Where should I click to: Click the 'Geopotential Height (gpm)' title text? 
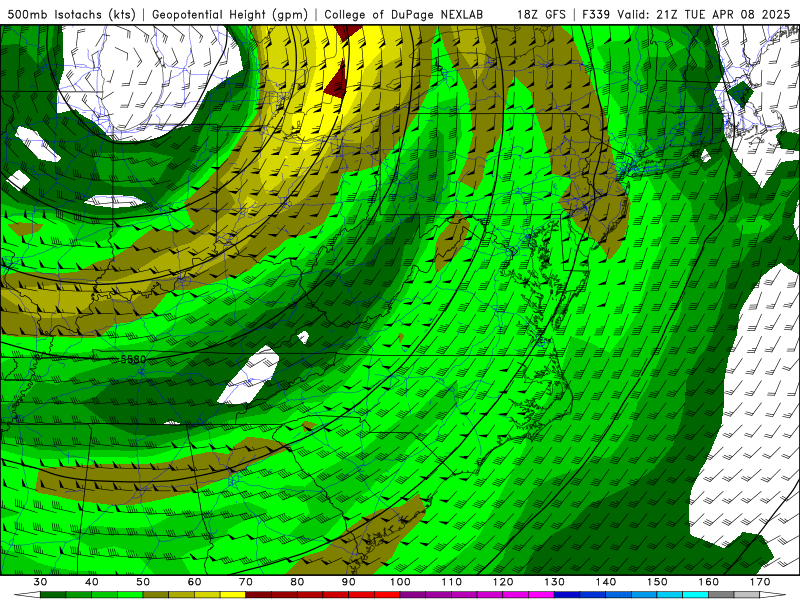tap(230, 15)
